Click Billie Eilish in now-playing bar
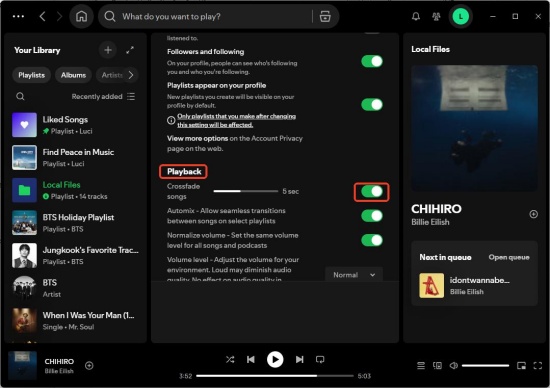The image size is (550, 388). click(59, 371)
